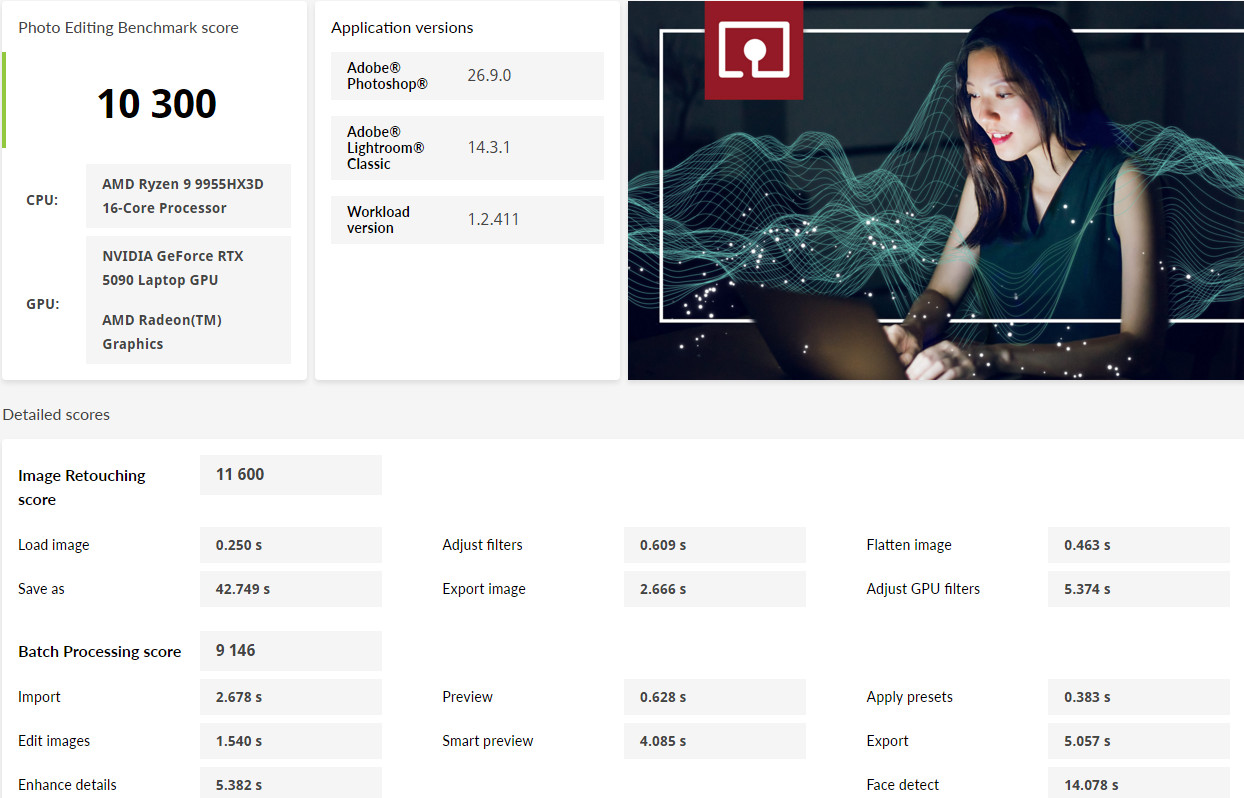Viewport: 1244px width, 798px height.
Task: Select the Save as time 42.749 s
Action: (243, 589)
